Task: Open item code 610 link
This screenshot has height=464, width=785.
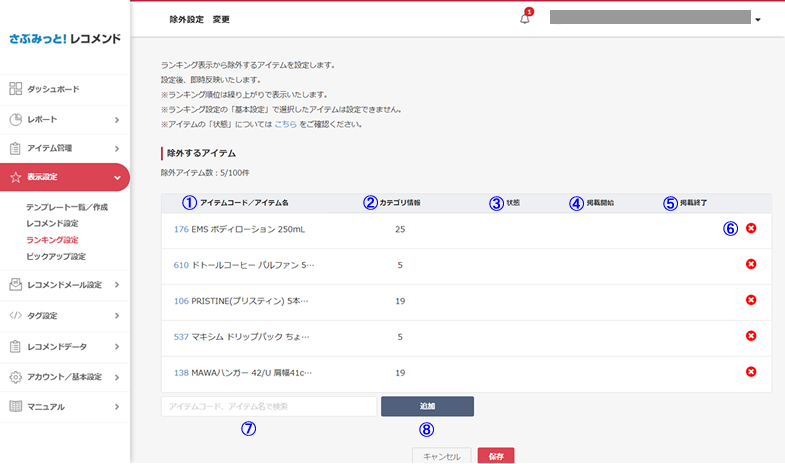Action: click(181, 265)
